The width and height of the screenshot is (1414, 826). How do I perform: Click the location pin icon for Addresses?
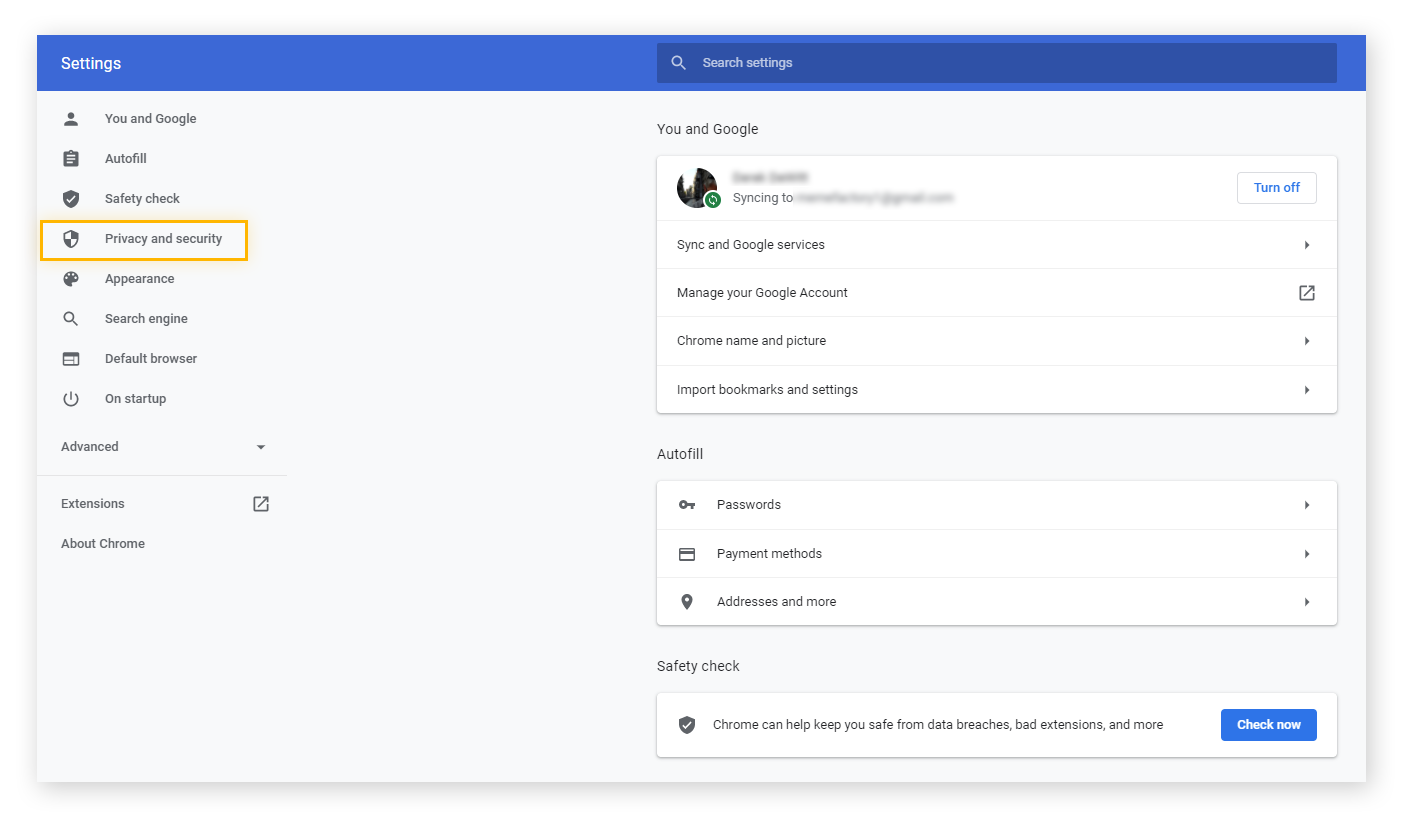(x=687, y=602)
